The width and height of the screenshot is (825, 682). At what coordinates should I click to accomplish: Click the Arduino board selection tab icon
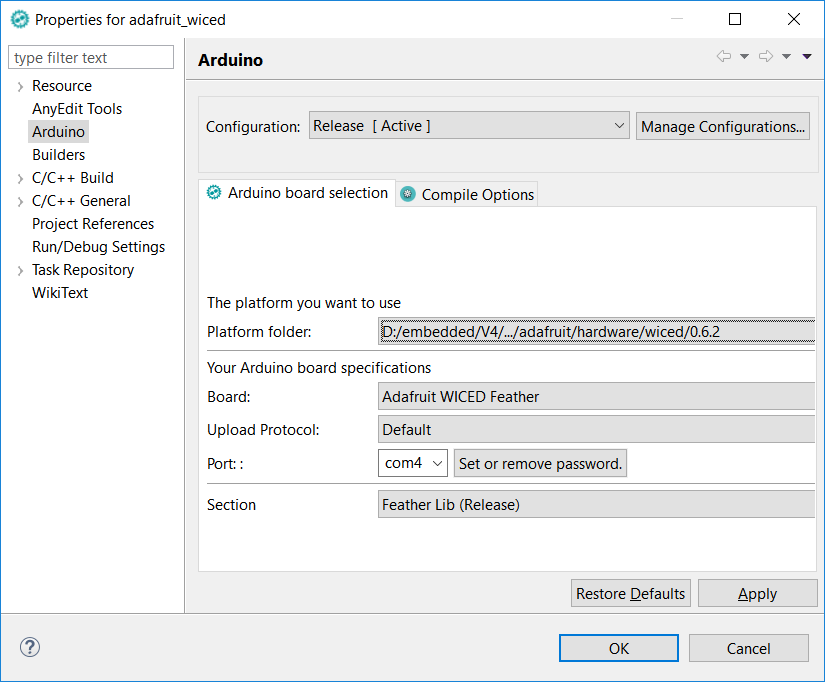click(x=213, y=193)
